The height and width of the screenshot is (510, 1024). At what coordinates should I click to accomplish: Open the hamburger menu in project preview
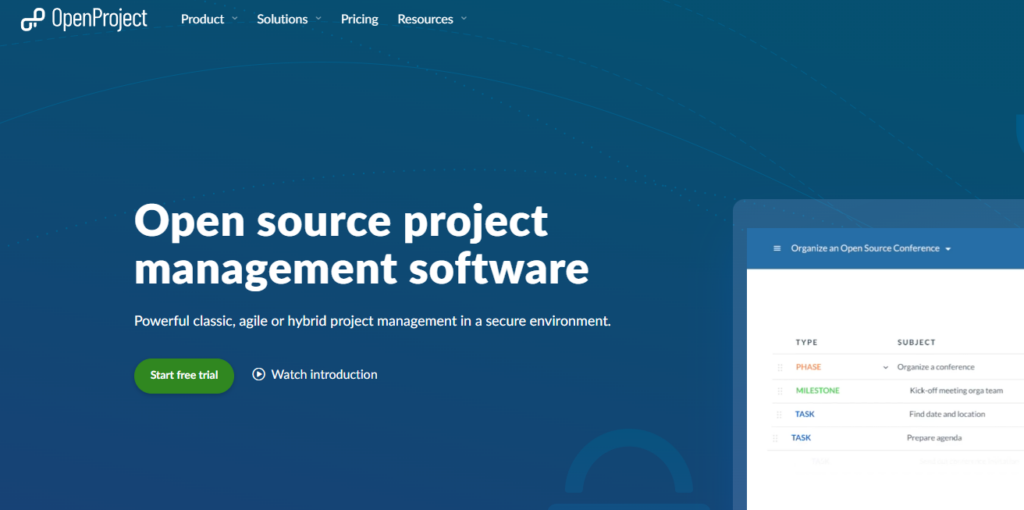(x=777, y=248)
